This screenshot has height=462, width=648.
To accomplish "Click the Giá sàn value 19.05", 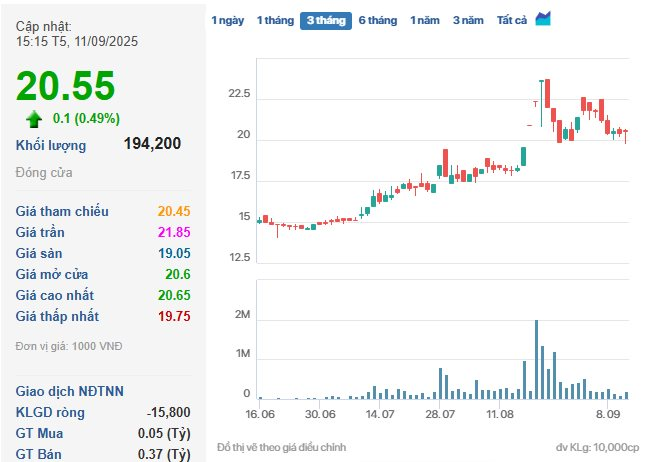I will tap(173, 253).
